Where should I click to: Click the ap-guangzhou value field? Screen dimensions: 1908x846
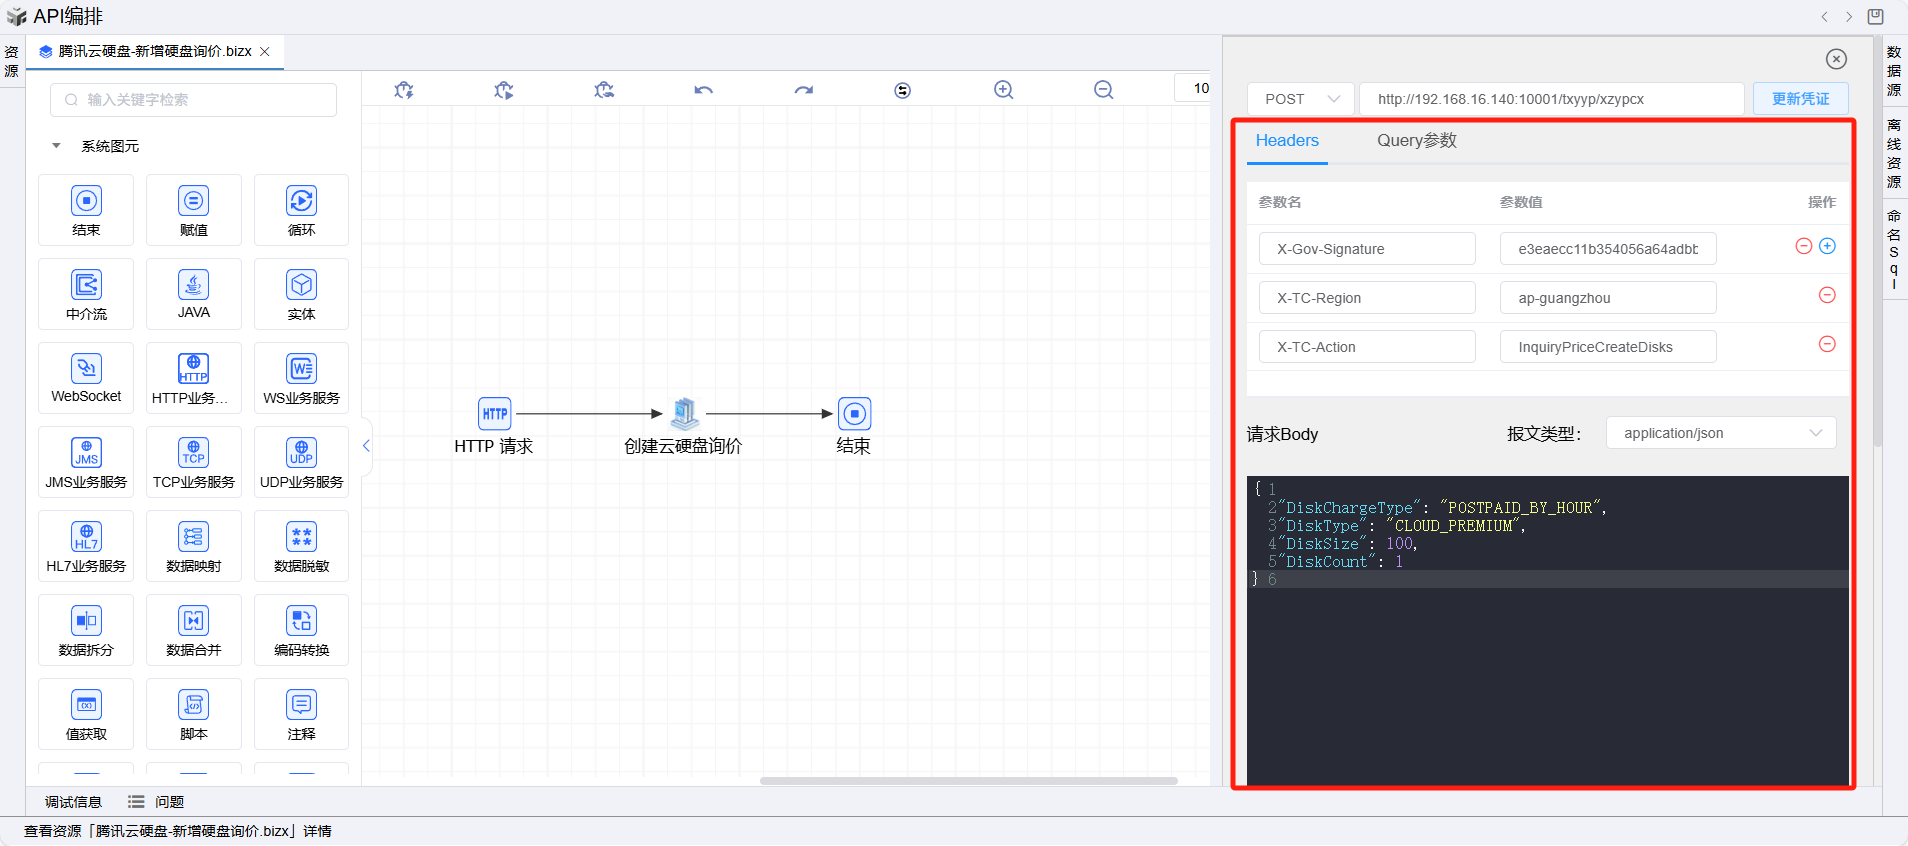coord(1608,298)
